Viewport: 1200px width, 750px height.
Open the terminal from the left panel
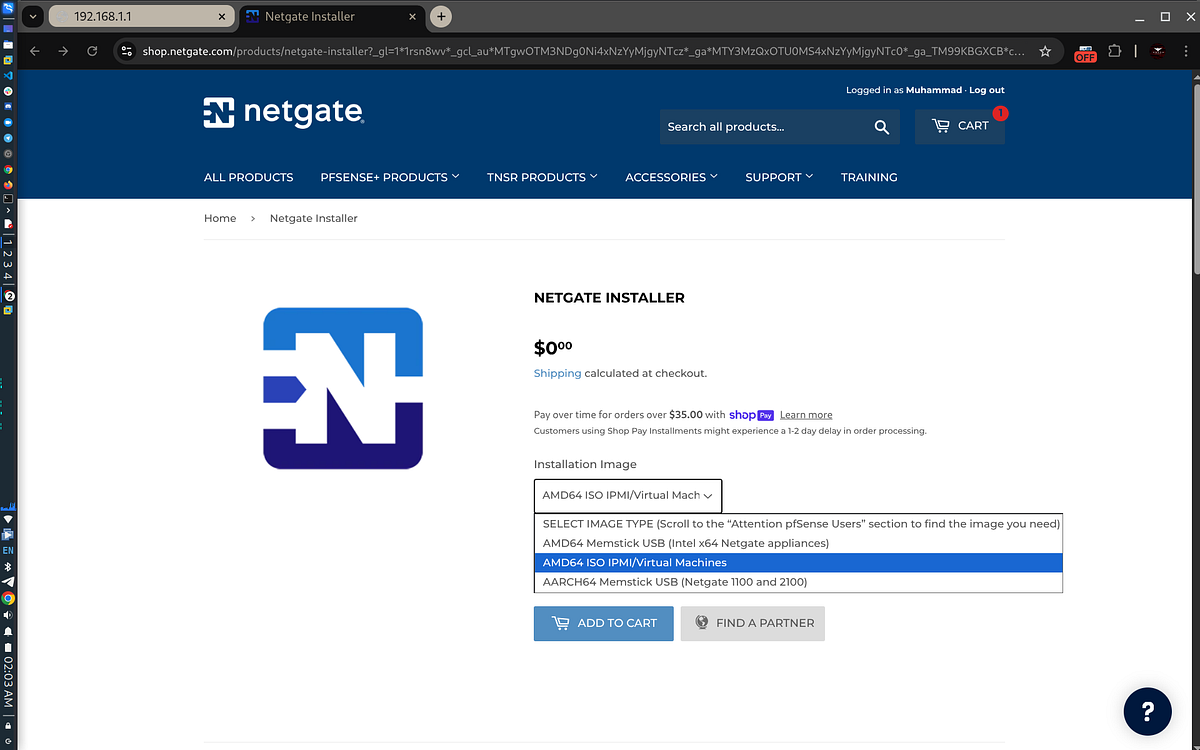coord(8,198)
